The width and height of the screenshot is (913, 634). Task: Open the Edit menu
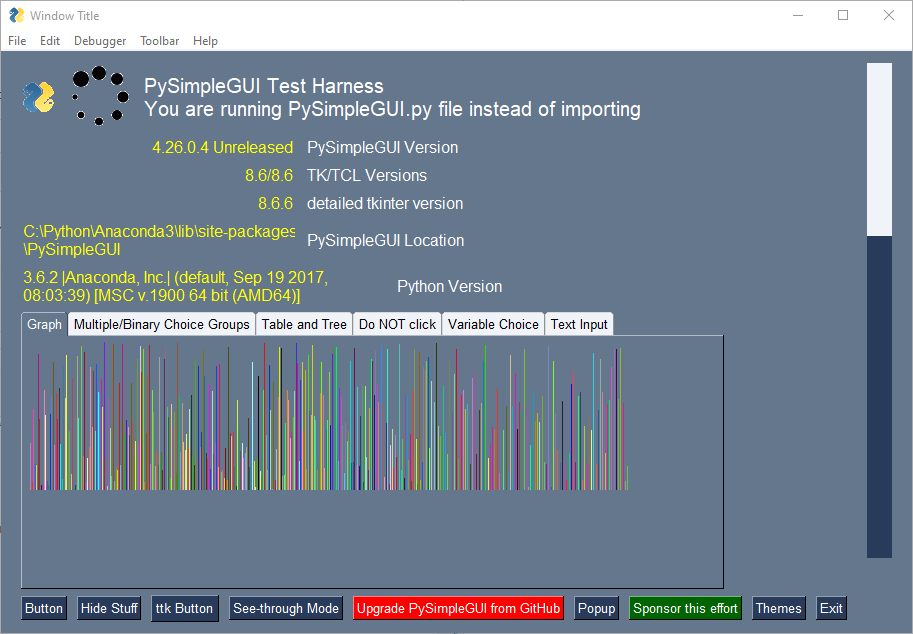[x=50, y=41]
